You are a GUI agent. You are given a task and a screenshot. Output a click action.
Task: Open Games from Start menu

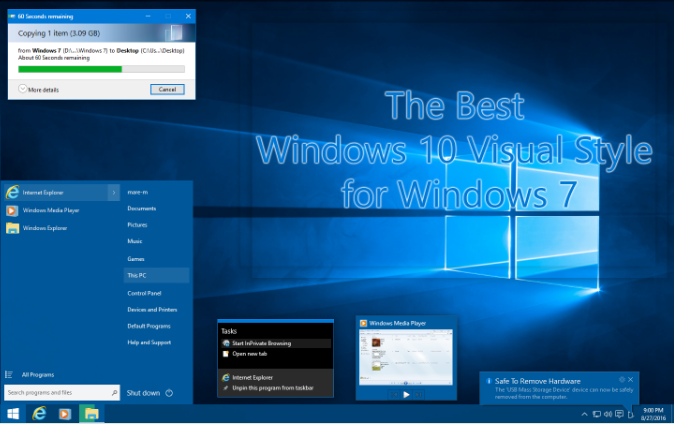point(136,259)
